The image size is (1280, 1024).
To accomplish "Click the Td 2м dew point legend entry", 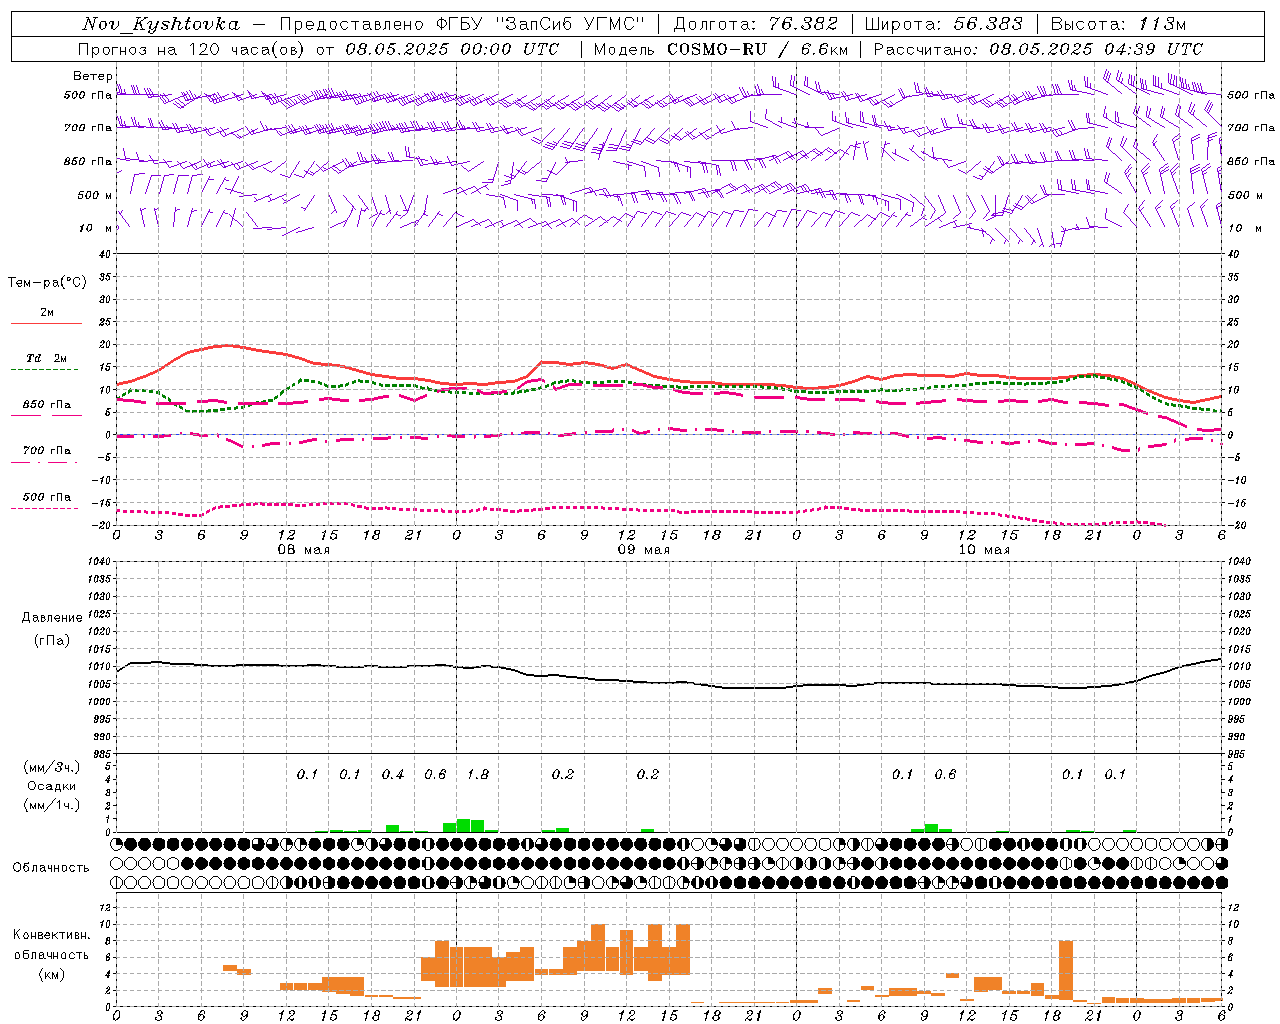I will 46,358.
